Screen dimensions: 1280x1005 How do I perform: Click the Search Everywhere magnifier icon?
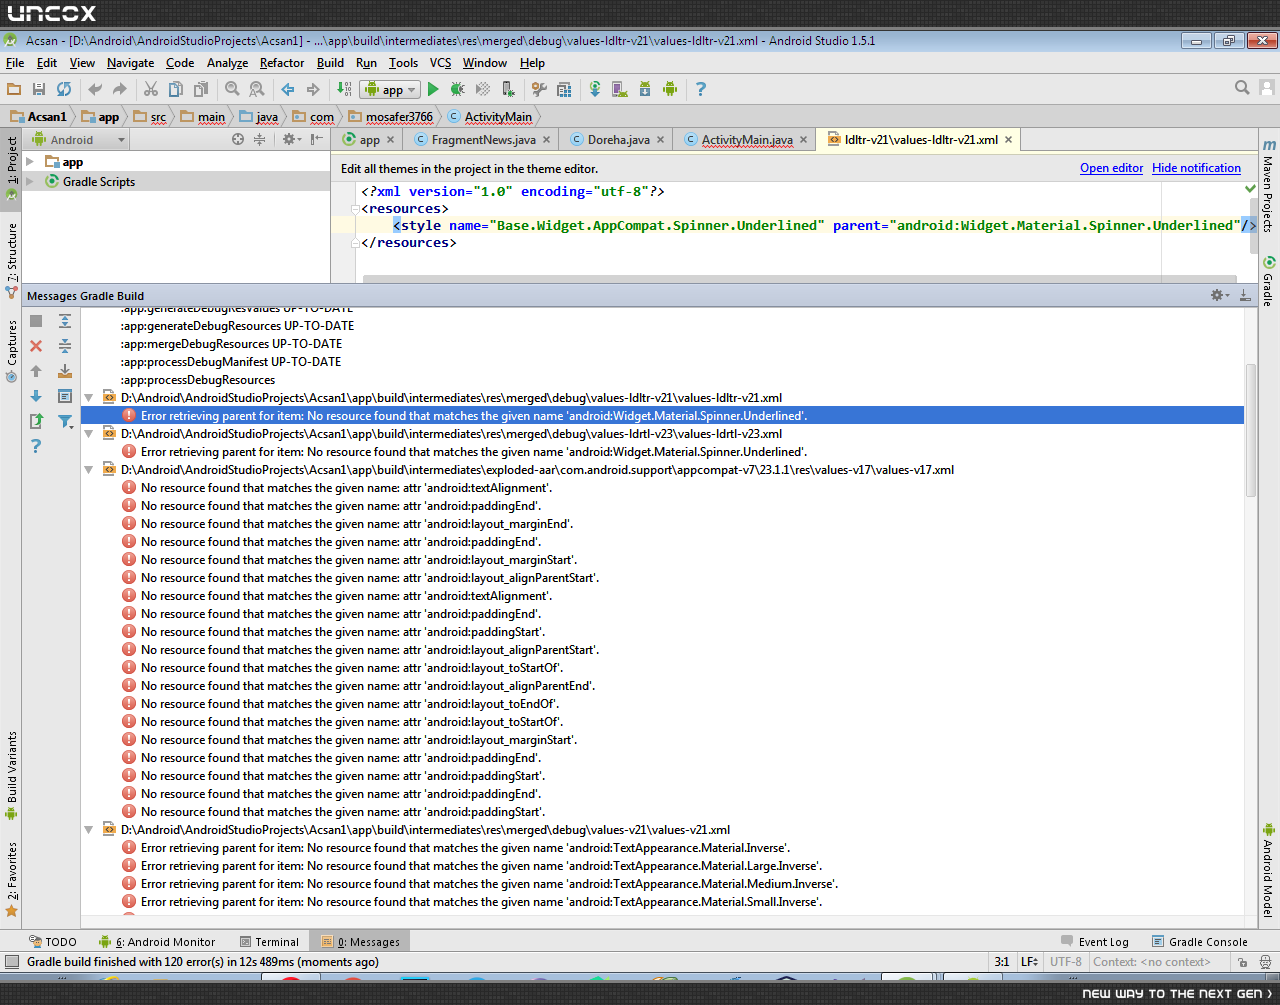1242,88
